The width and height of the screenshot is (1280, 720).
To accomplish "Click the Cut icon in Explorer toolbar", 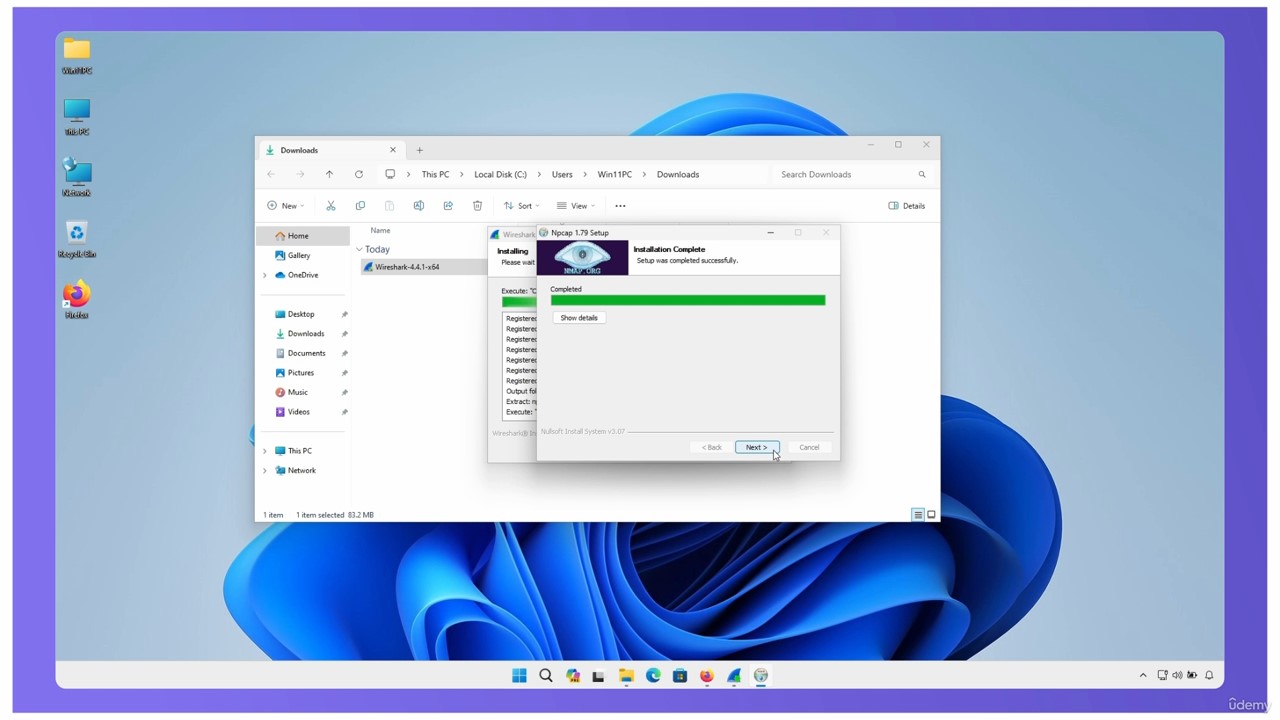I will (331, 206).
